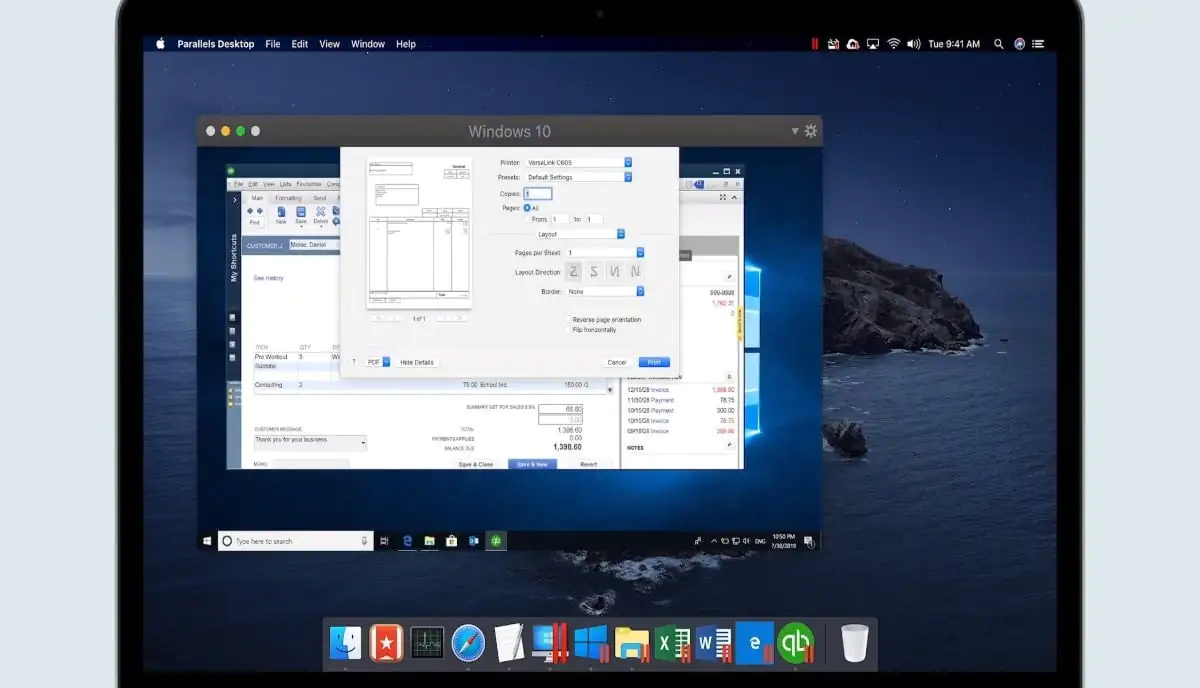Launch Excel from the dock

click(672, 642)
